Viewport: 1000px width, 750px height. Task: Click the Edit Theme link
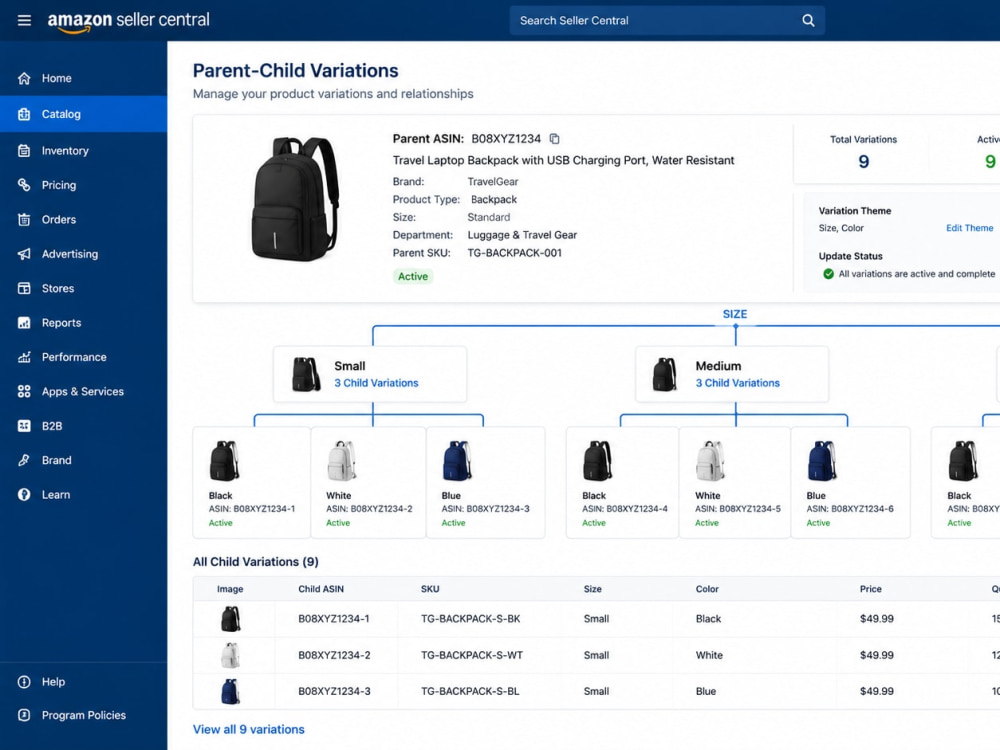pyautogui.click(x=969, y=228)
